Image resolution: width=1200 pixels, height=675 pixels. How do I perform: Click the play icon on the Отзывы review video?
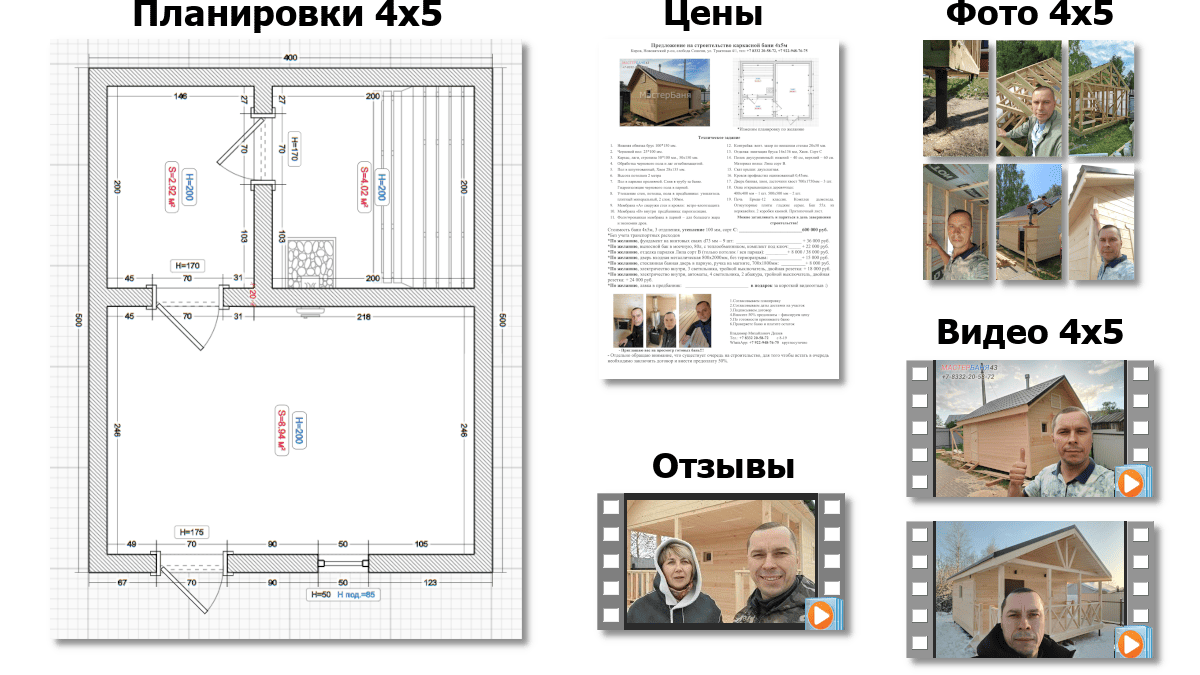pyautogui.click(x=821, y=613)
